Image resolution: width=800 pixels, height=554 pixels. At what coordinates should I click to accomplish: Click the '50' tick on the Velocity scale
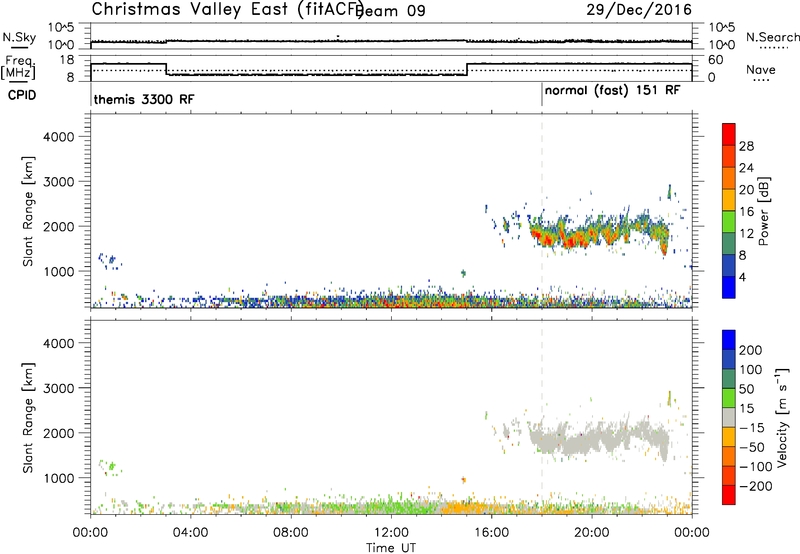[x=746, y=389]
